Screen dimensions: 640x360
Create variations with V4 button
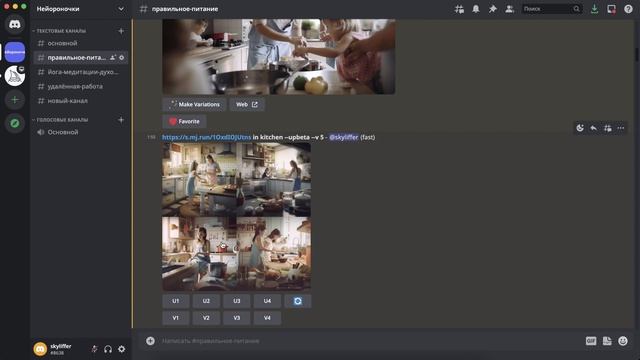click(x=267, y=318)
